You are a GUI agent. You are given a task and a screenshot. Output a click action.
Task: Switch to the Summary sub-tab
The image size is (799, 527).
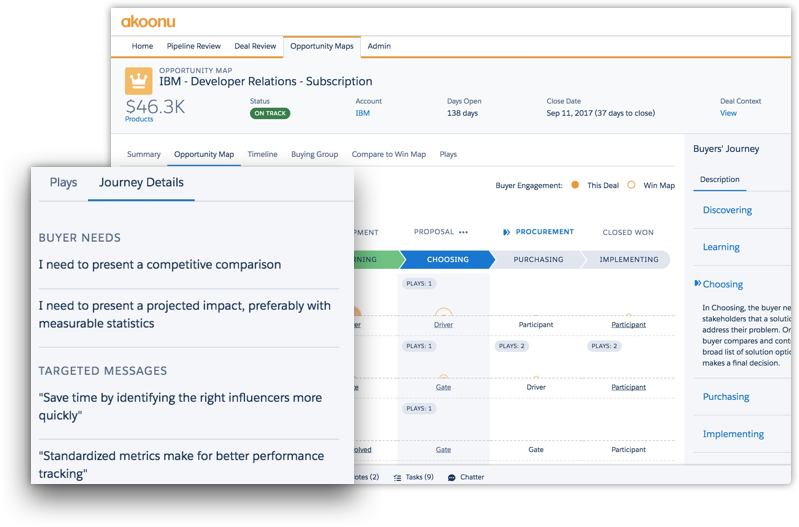pos(144,154)
